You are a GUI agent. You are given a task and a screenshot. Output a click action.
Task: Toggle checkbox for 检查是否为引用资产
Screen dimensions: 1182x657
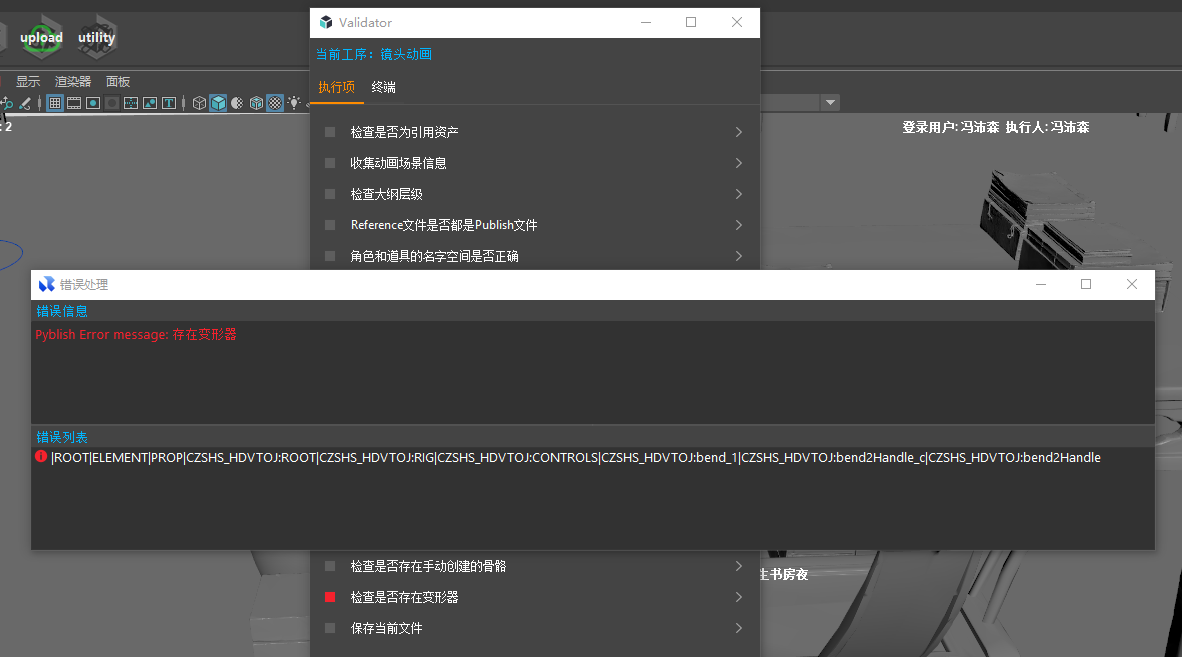point(330,132)
